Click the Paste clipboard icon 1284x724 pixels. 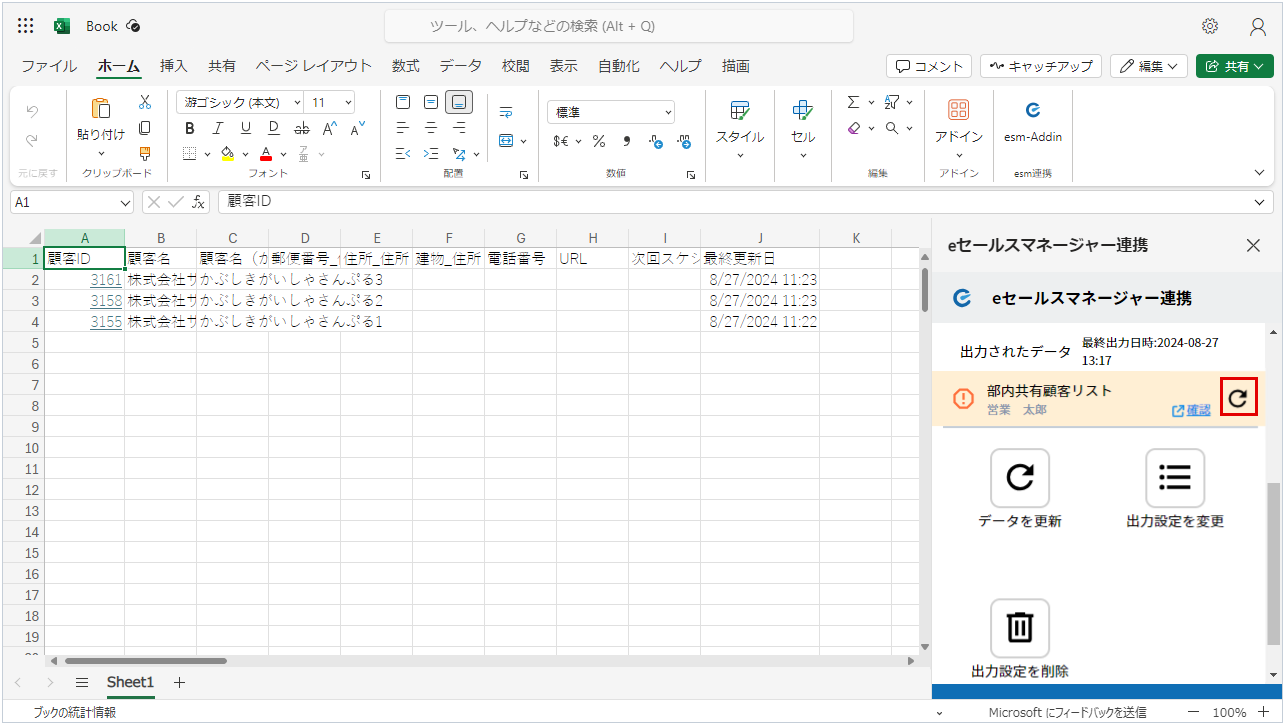coord(101,108)
